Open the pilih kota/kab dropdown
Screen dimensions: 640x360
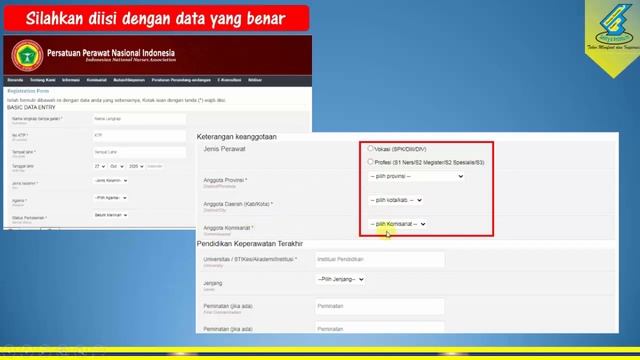tap(395, 200)
